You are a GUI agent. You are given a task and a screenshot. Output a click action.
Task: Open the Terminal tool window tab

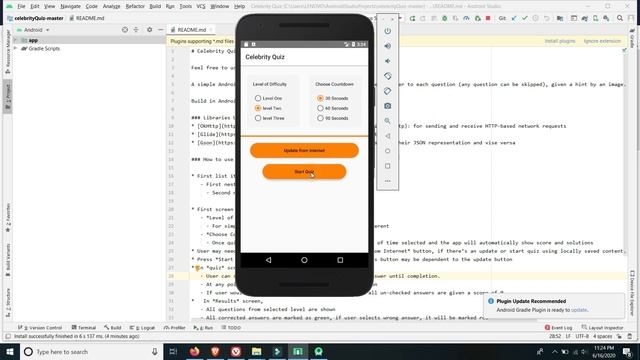(x=84, y=327)
